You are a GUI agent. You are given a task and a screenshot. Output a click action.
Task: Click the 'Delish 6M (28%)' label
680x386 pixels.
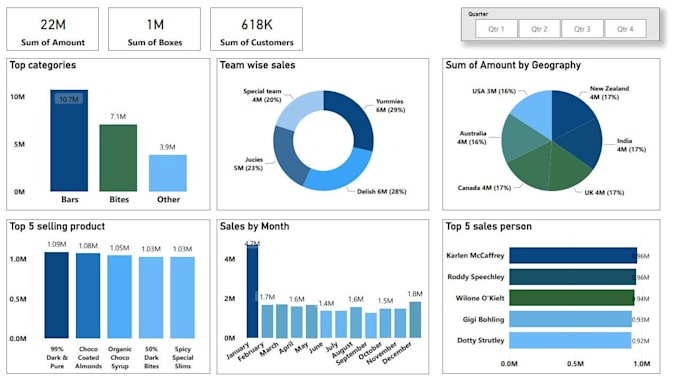pos(382,191)
